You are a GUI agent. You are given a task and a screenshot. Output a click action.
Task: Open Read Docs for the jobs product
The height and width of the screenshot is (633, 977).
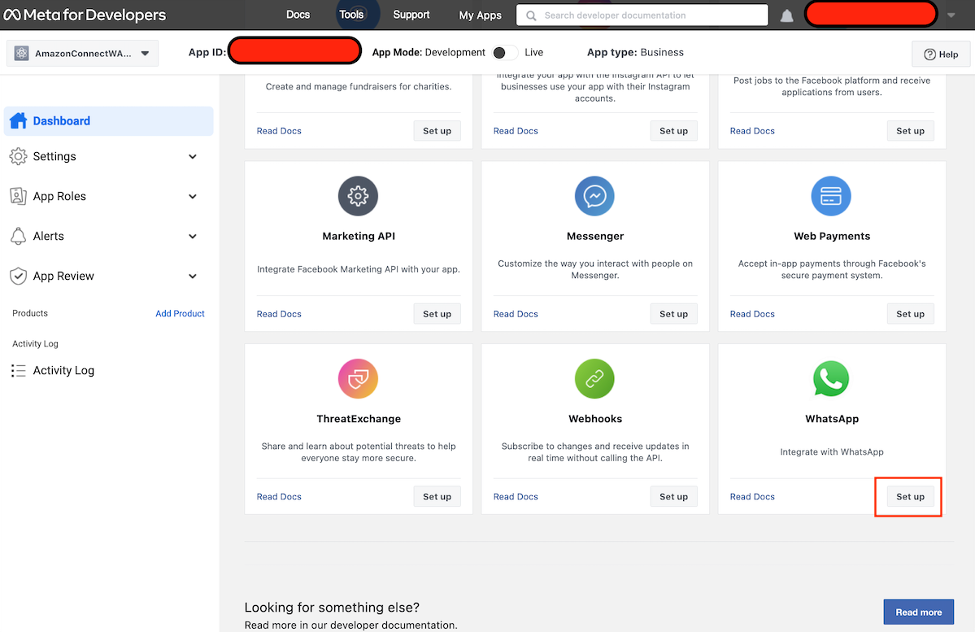point(752,131)
